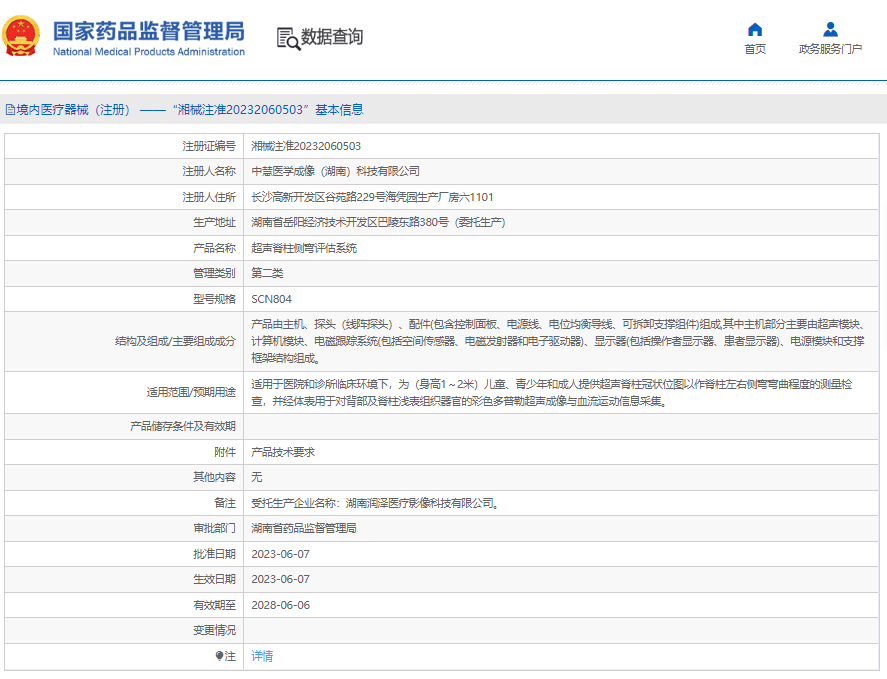Screen dimensions: 887x679
Task: Click the 产品名称 row label
Action: pyautogui.click(x=214, y=248)
